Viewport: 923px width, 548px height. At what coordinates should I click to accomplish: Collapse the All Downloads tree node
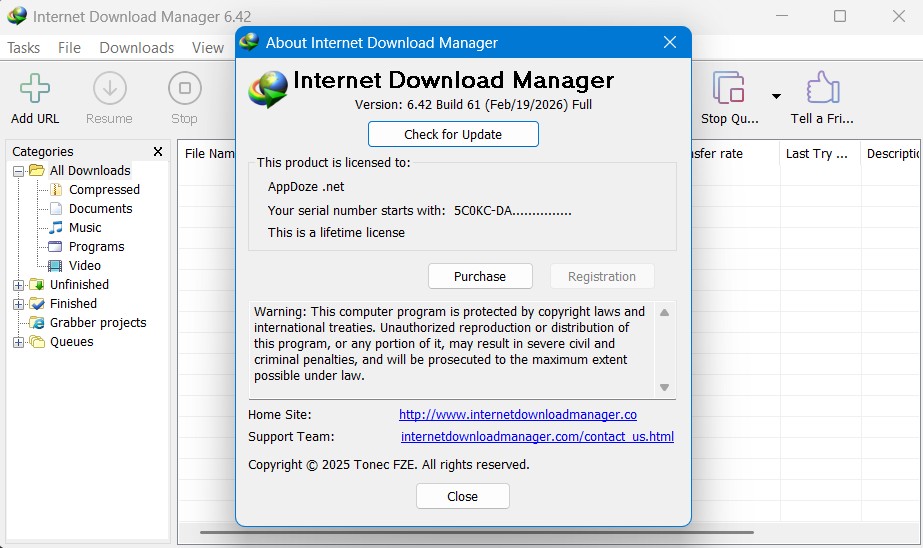pos(18,171)
